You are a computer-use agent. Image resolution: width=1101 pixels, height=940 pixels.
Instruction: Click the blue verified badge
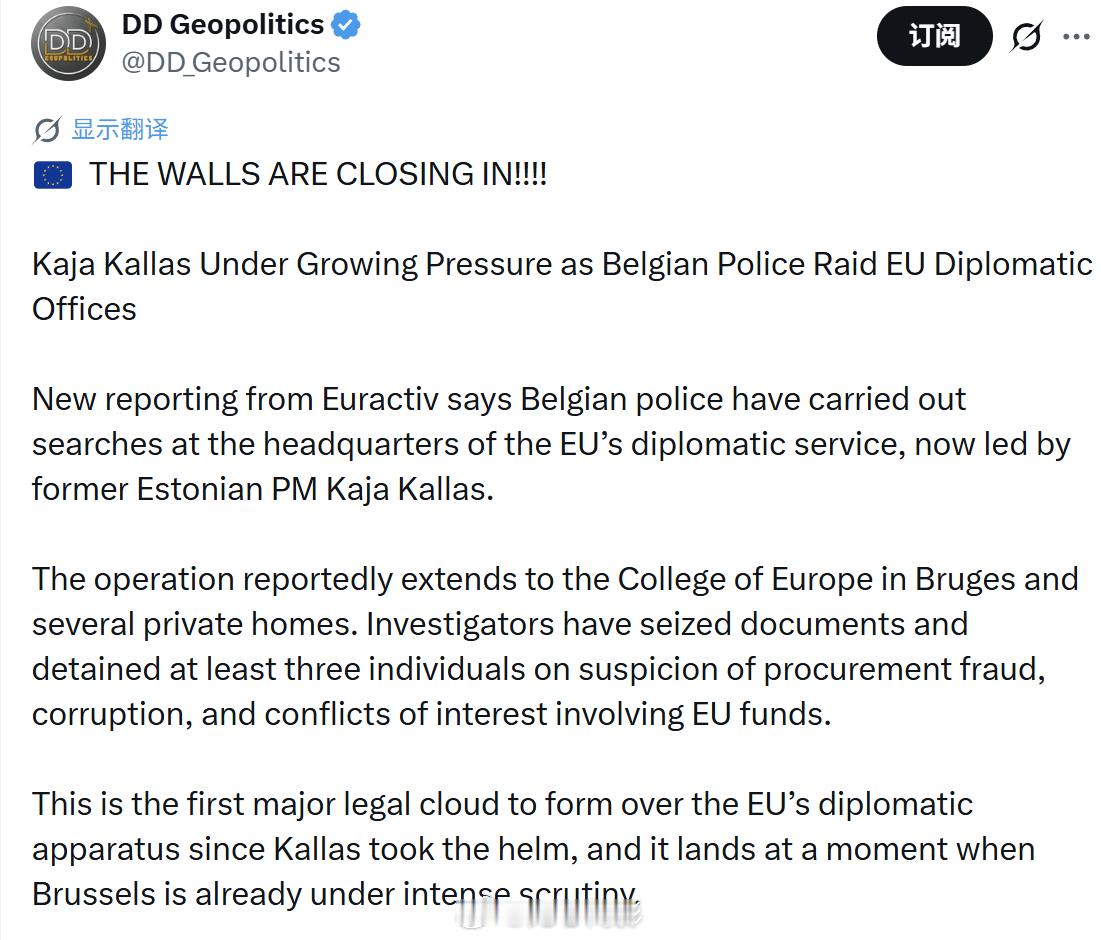tap(346, 25)
